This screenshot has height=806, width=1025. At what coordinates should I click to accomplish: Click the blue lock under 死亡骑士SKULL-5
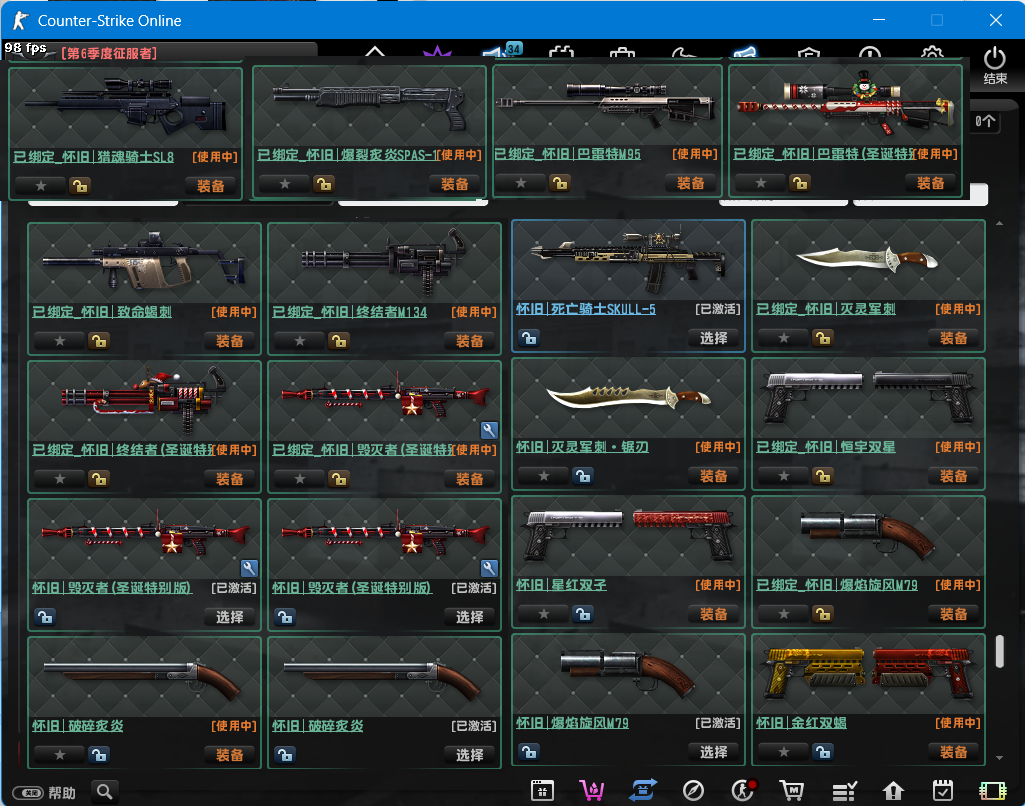click(529, 338)
